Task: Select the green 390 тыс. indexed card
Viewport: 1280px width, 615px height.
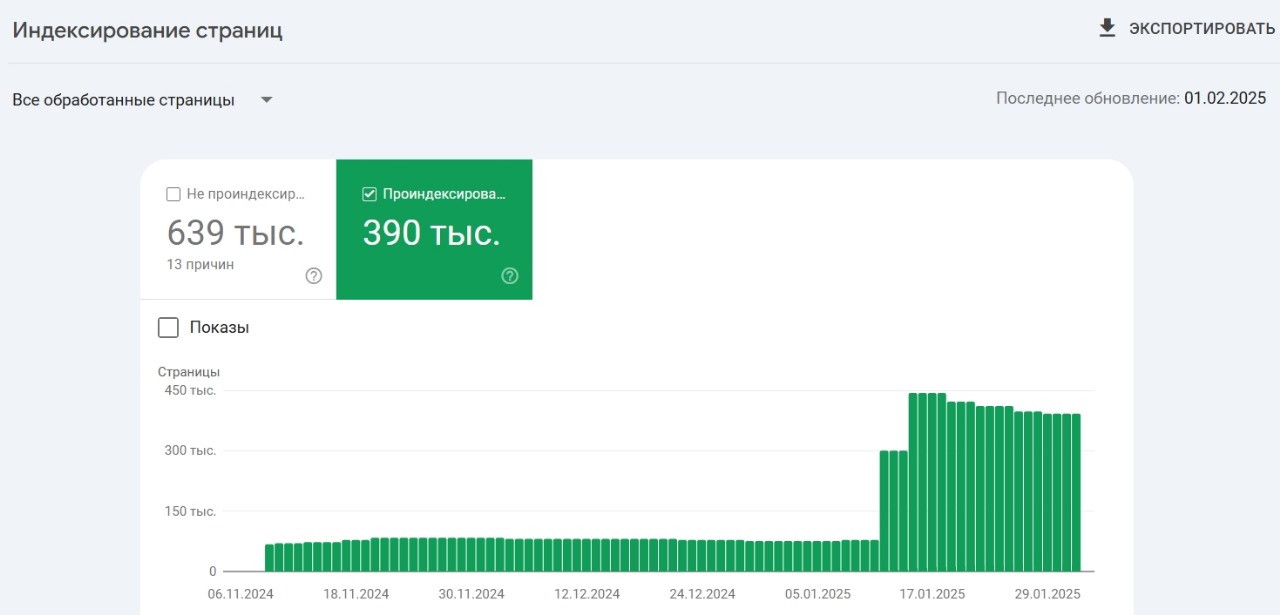Action: pyautogui.click(x=434, y=232)
